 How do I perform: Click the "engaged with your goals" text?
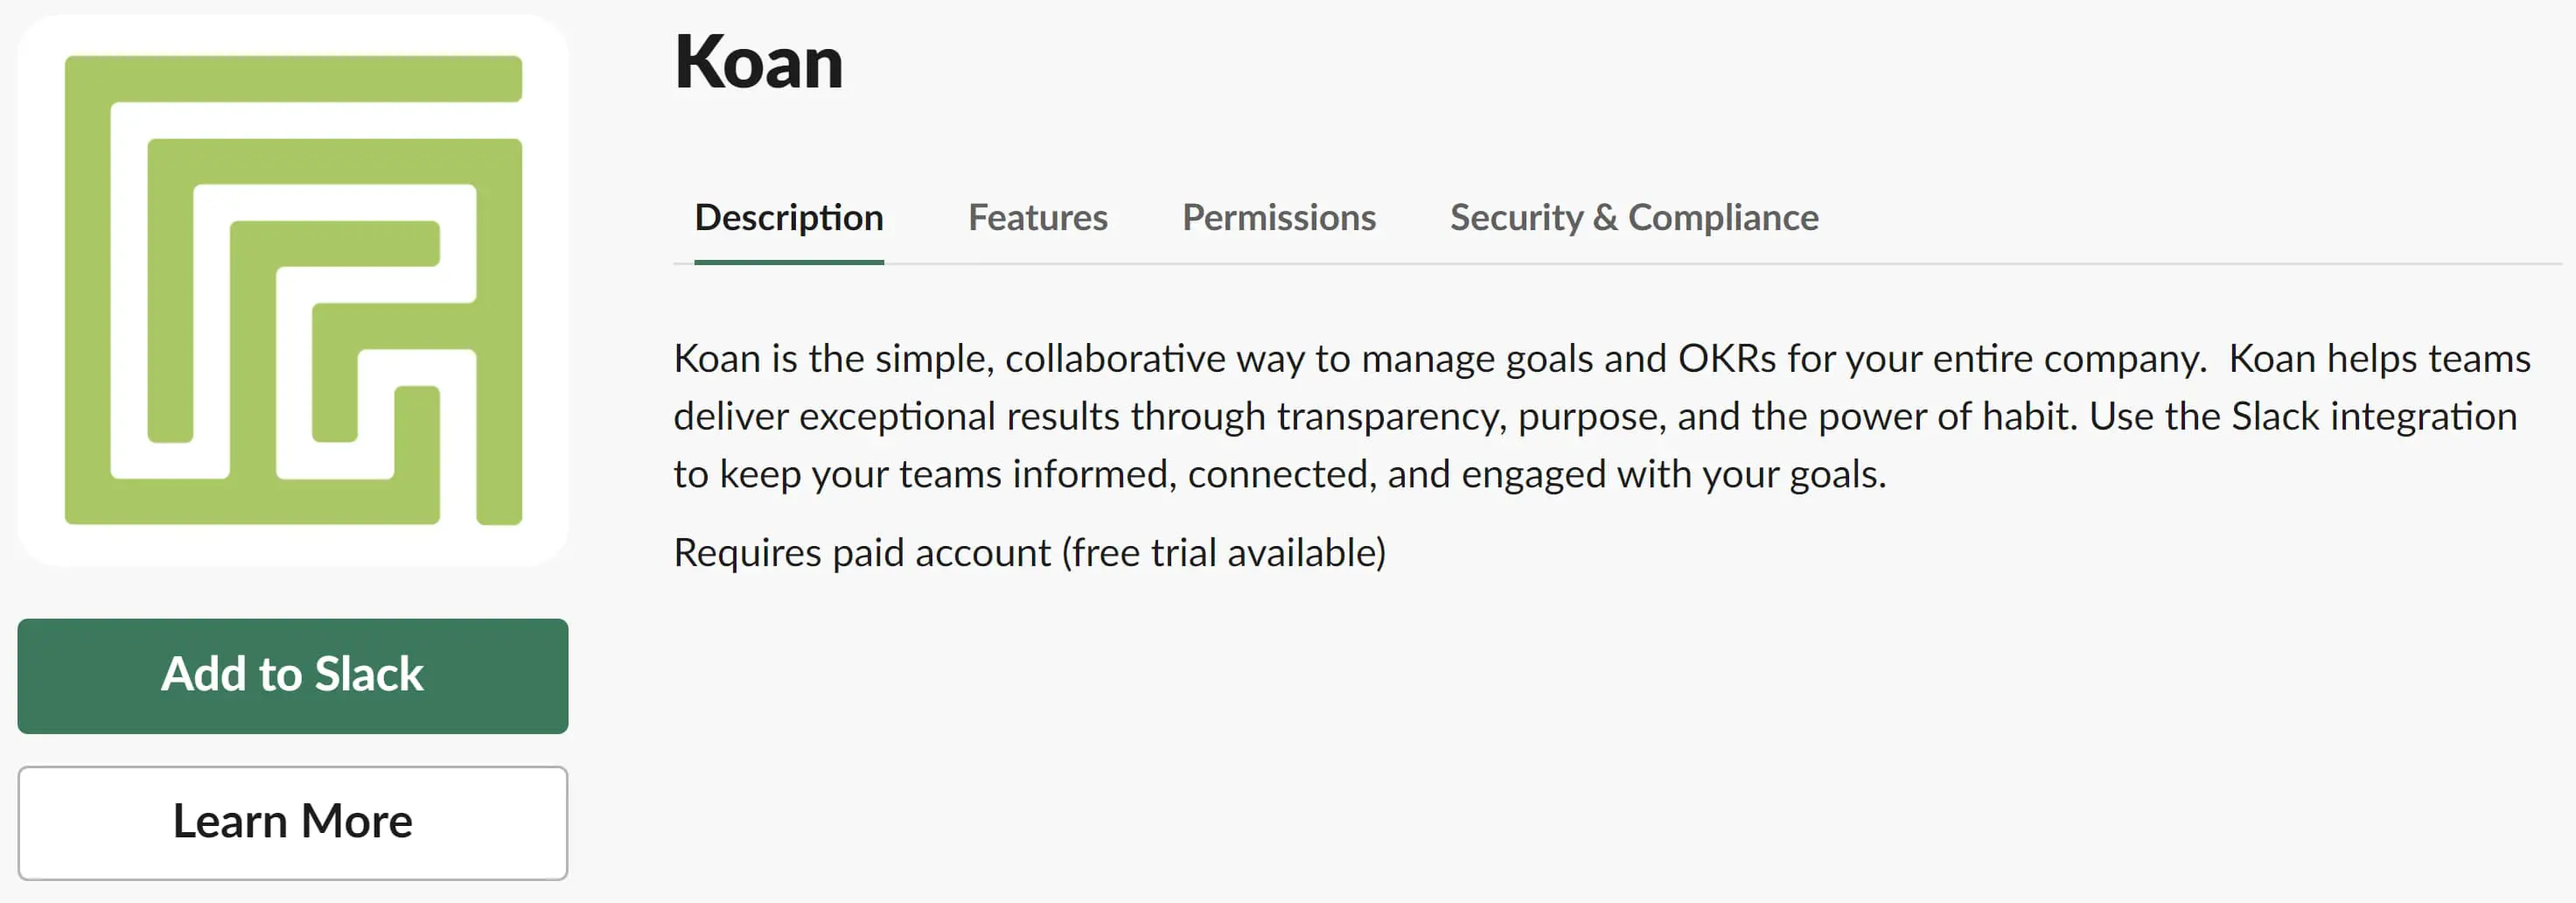1673,475
